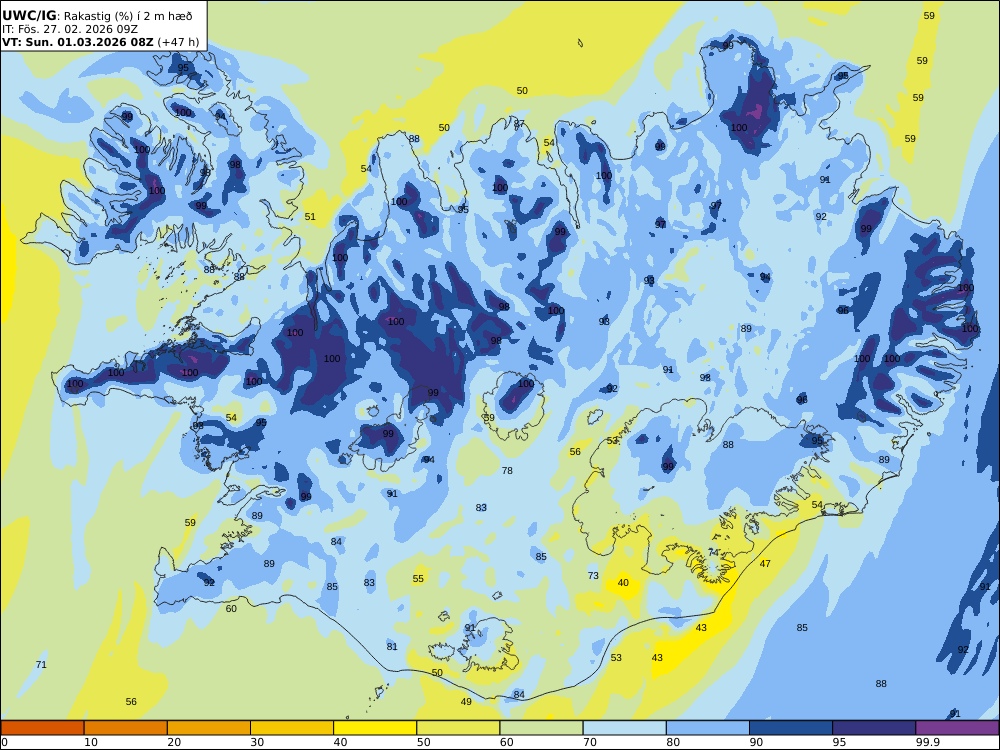Click the orange 10–20 legend swatch

click(126, 728)
